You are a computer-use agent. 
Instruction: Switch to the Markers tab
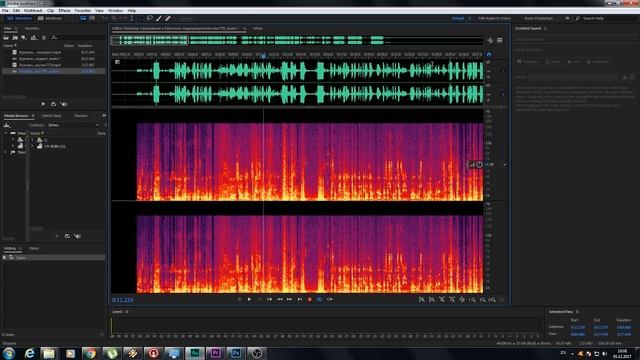81,116
